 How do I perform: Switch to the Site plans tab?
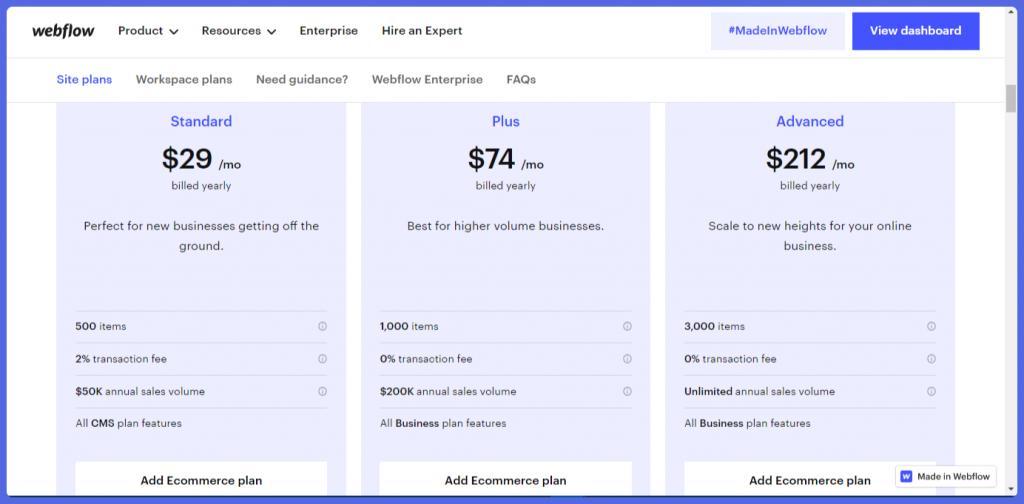[84, 80]
